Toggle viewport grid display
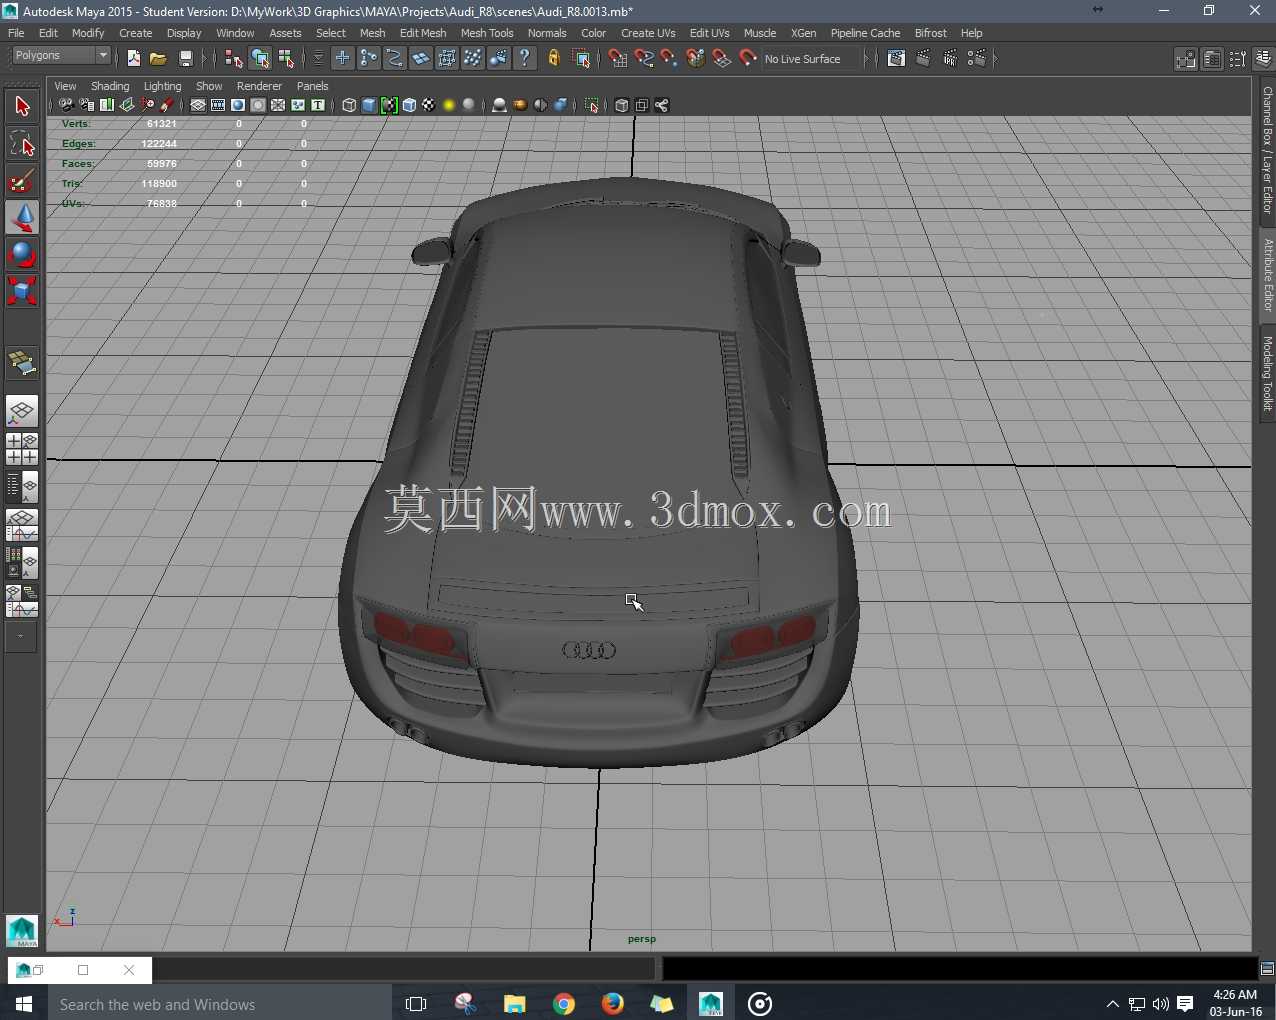 [x=198, y=105]
